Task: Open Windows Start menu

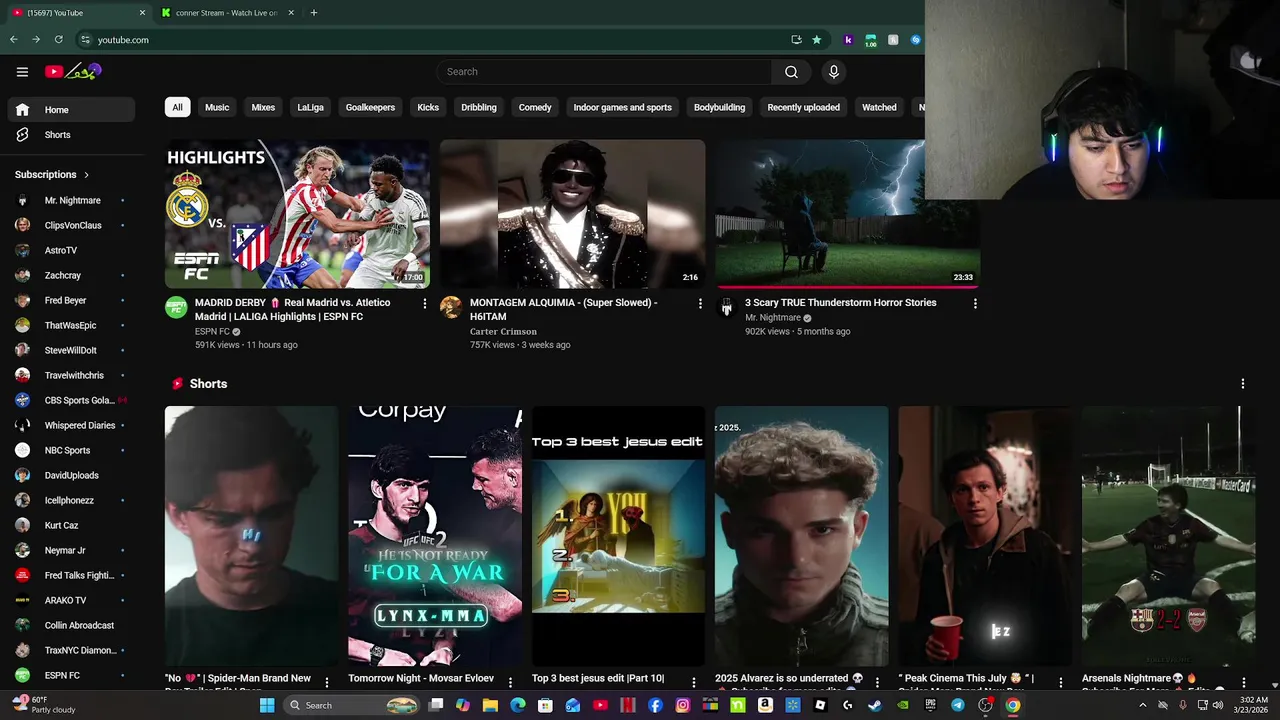Action: pos(267,705)
